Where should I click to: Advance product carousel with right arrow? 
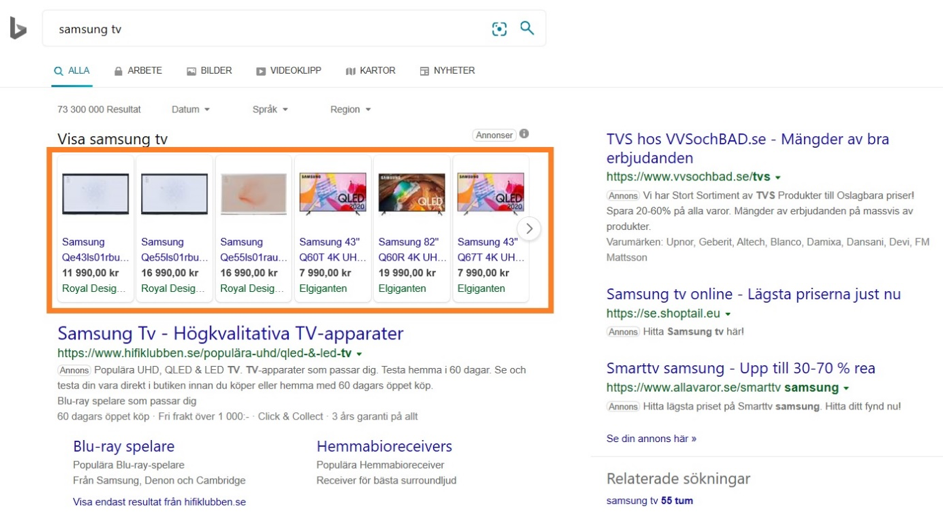529,228
